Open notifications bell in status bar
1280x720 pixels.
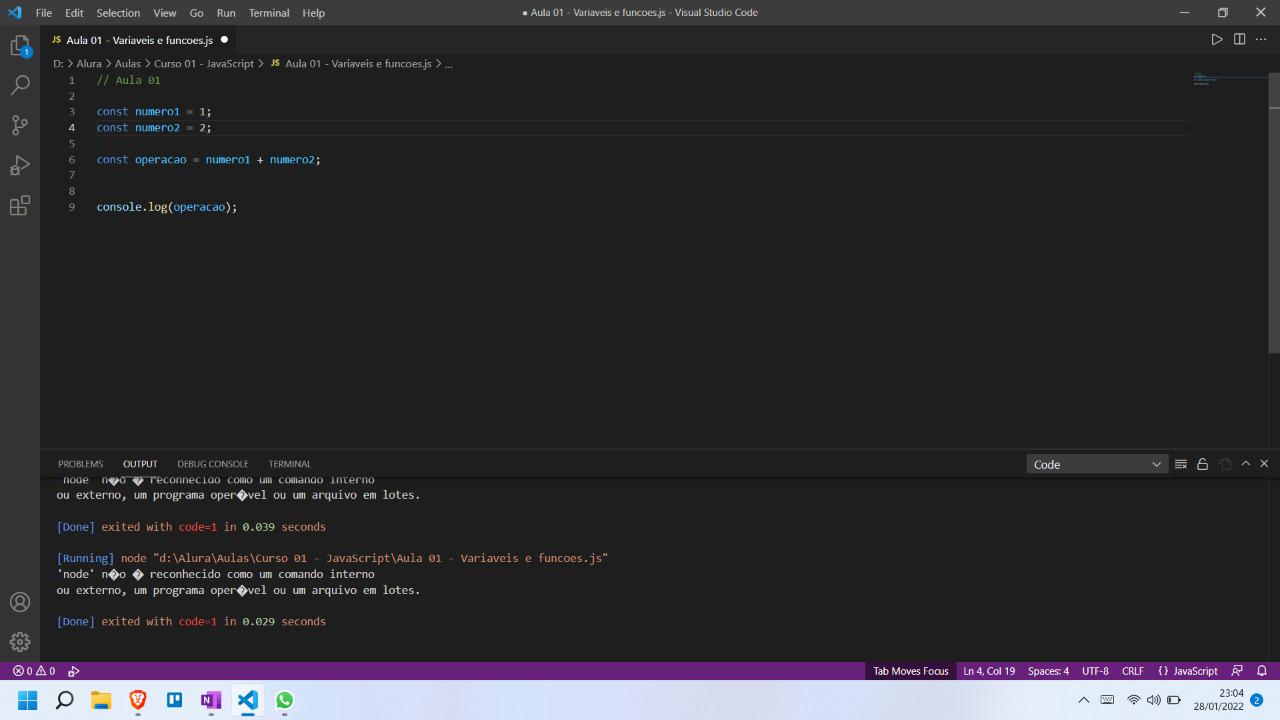[x=1262, y=671]
